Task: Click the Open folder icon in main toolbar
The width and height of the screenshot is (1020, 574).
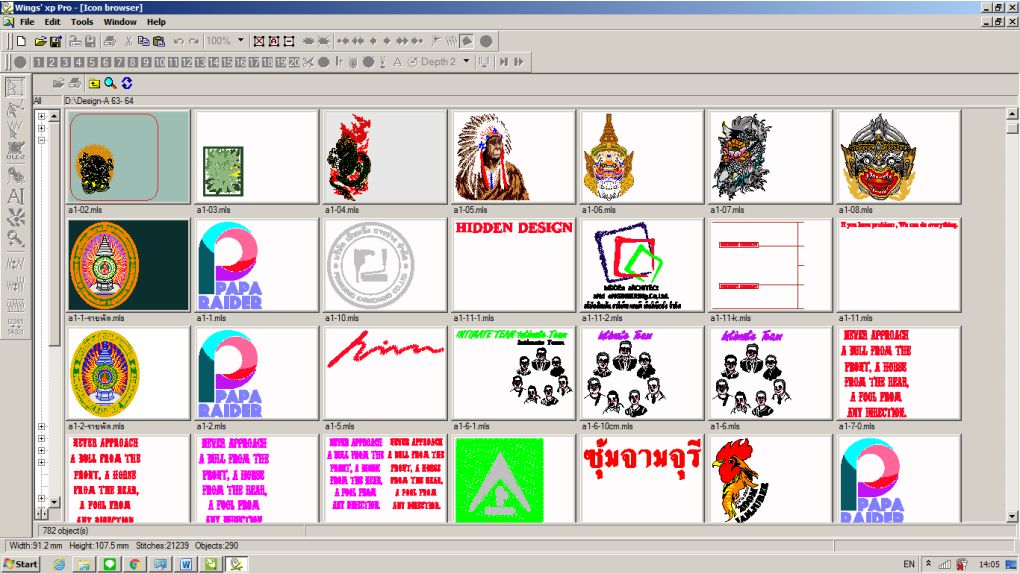Action: tap(41, 41)
